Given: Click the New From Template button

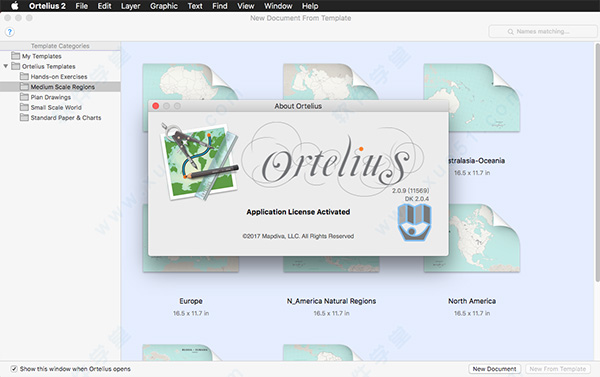Looking at the screenshot, I should coord(558,369).
